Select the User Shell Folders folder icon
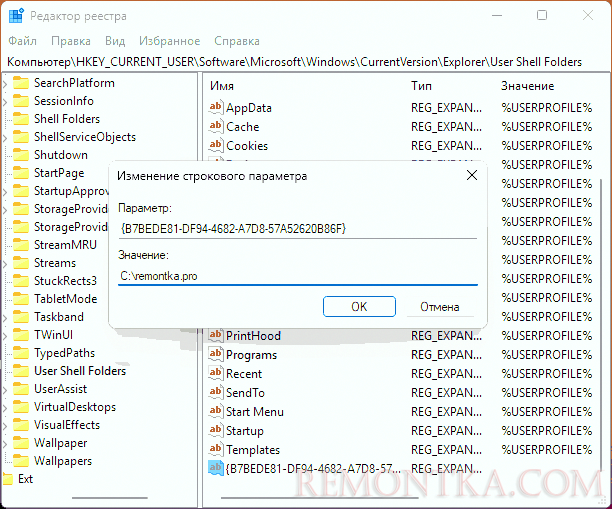 point(21,371)
